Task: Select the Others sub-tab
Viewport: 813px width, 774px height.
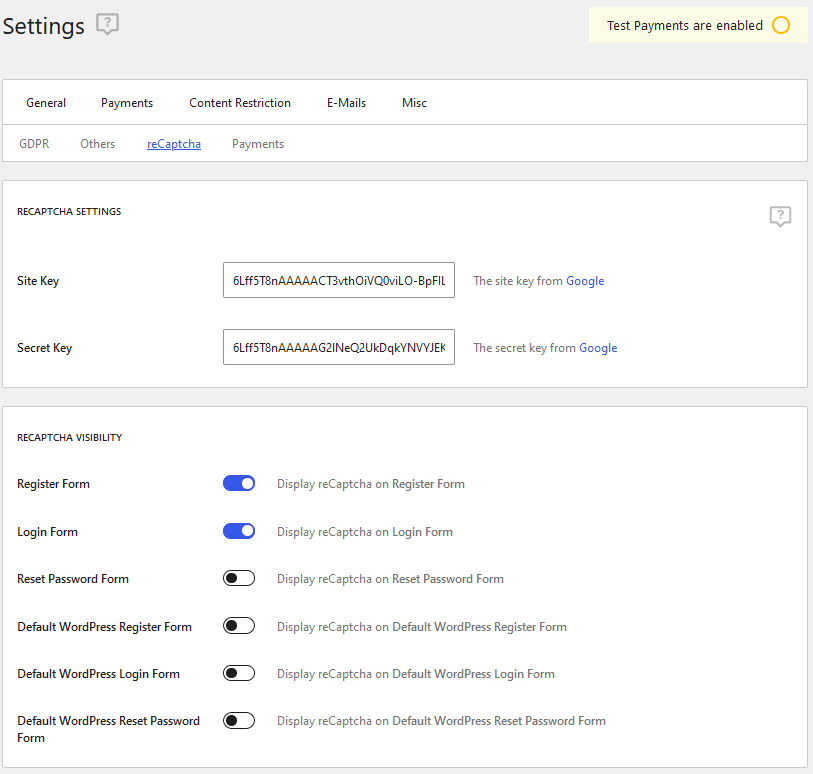Action: 98,144
